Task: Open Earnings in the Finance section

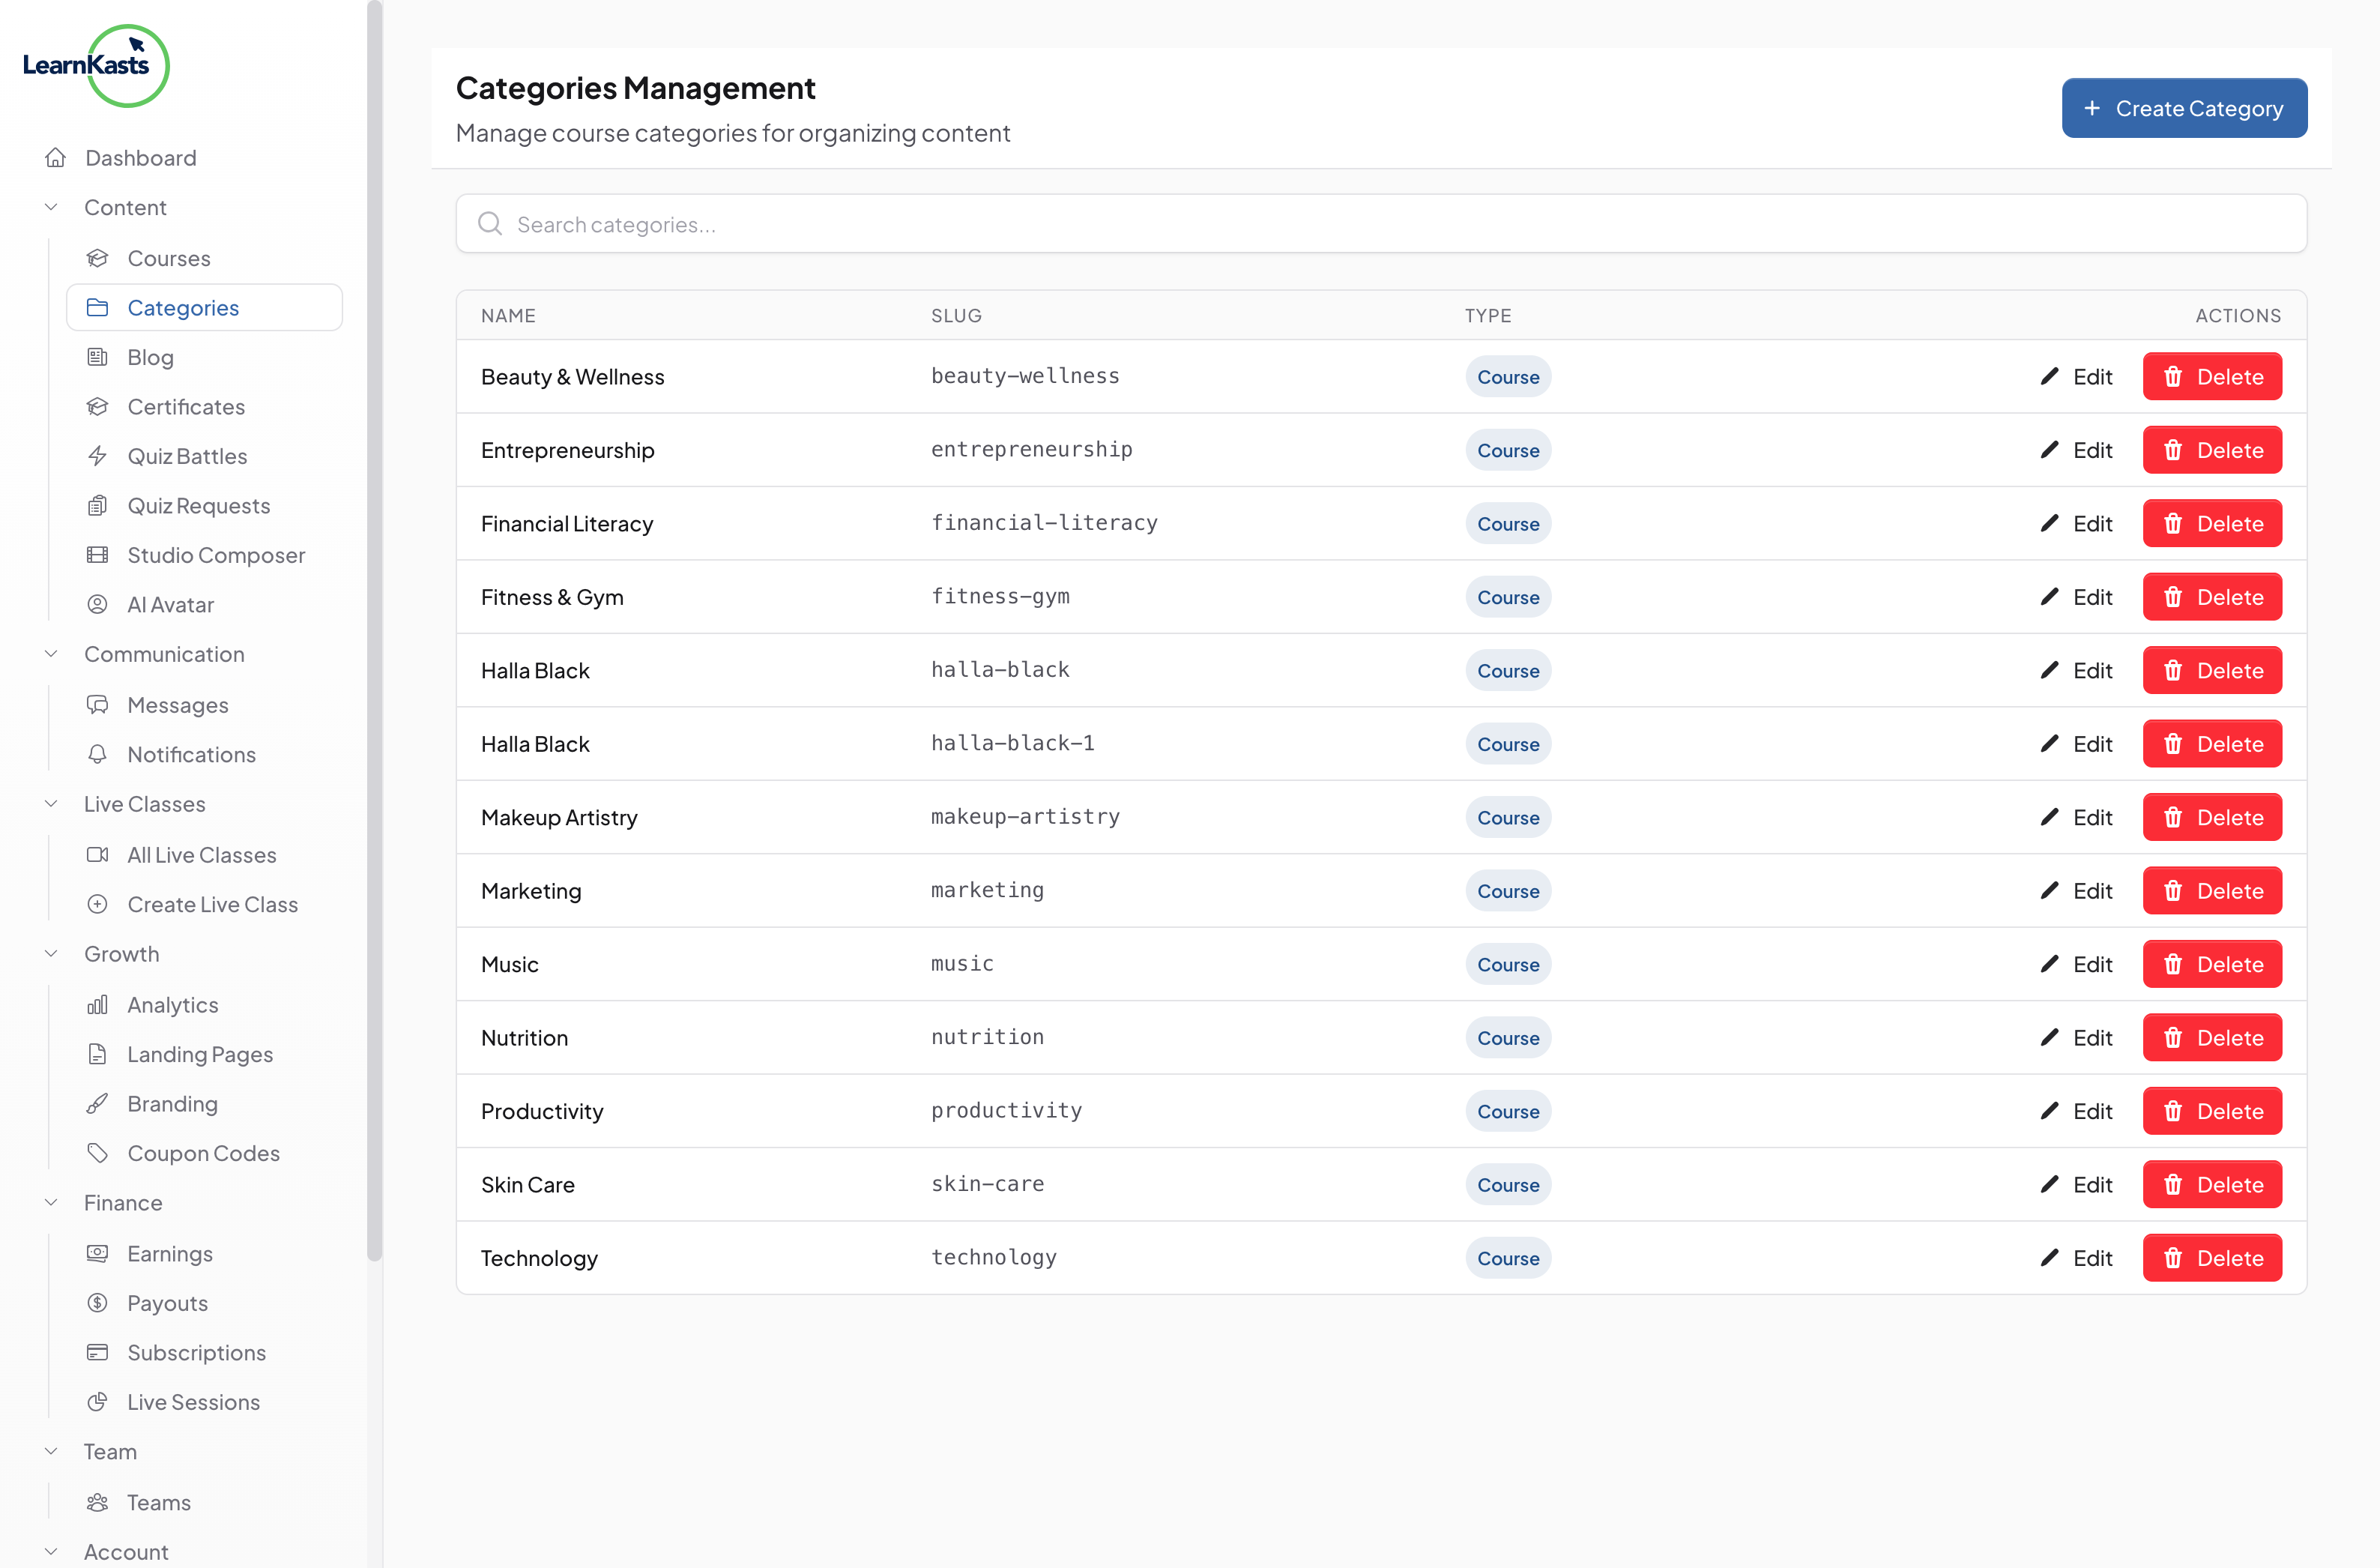Action: point(204,1254)
